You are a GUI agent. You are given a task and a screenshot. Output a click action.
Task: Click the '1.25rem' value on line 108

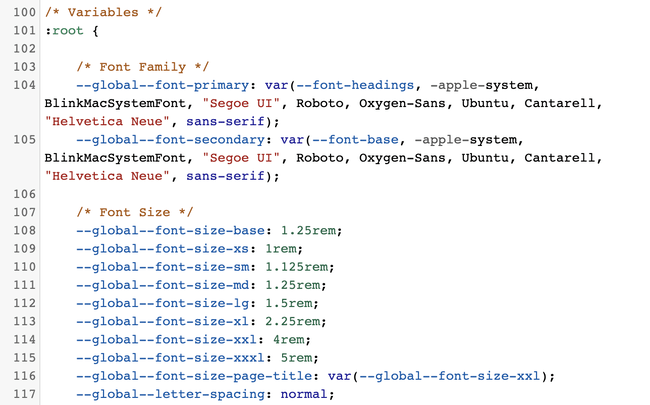coord(308,230)
